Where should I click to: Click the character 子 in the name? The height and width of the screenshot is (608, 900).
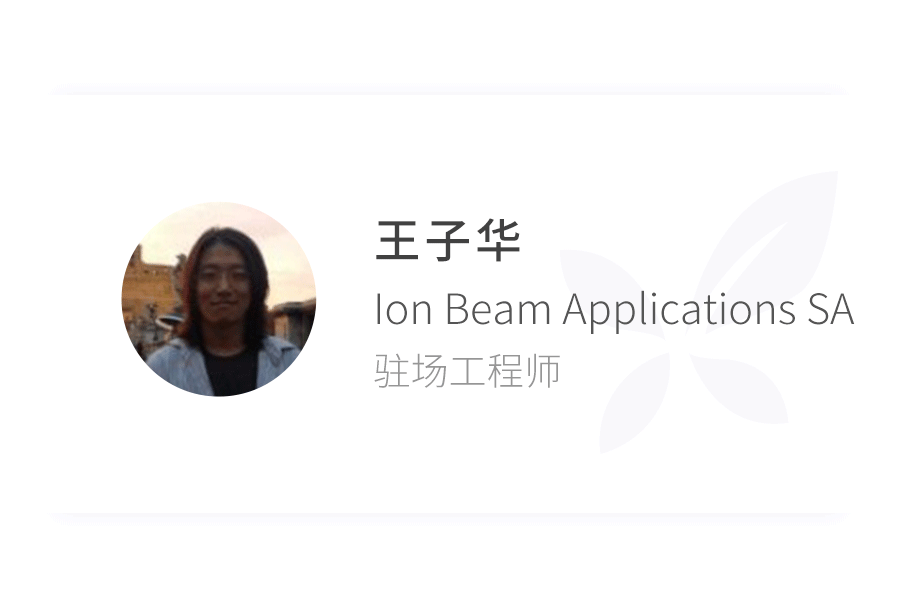tap(448, 241)
